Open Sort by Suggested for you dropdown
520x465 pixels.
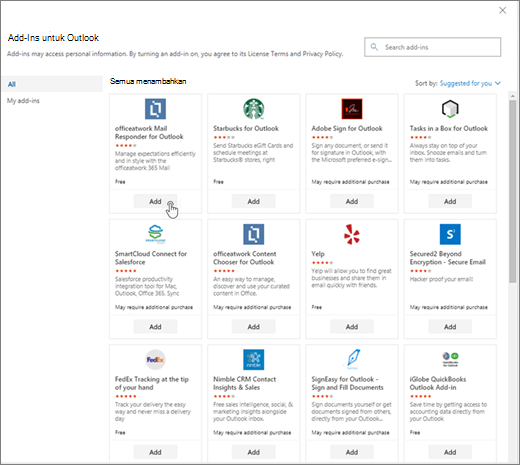click(x=470, y=83)
